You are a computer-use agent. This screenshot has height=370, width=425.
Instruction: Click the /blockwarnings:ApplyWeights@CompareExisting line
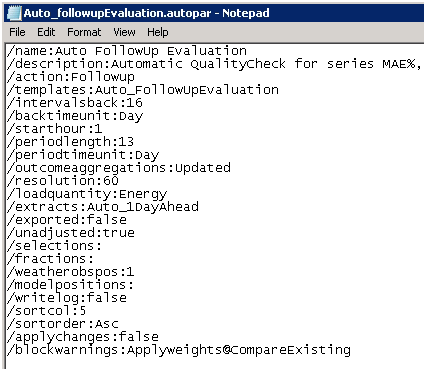click(x=179, y=350)
